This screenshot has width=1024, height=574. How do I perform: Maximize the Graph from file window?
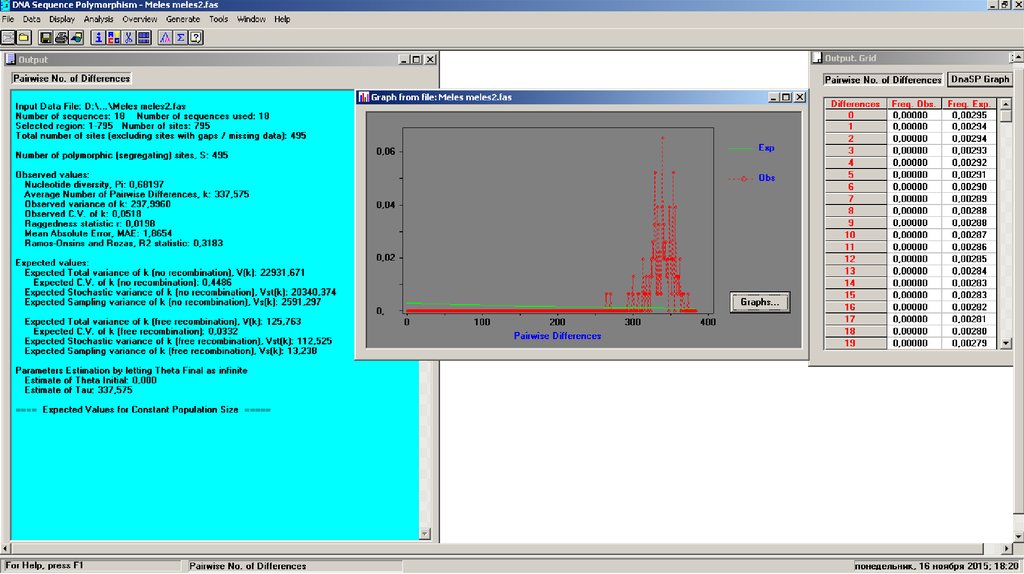point(786,97)
